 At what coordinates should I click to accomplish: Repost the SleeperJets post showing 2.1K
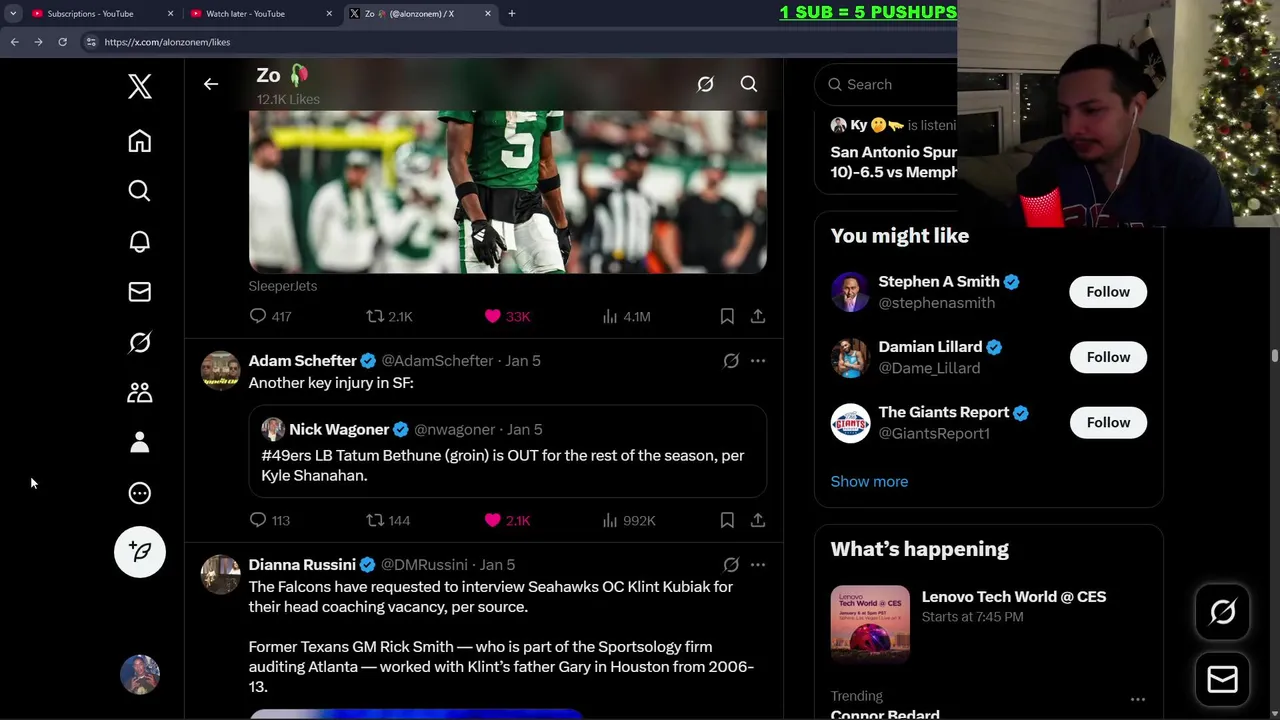(389, 316)
